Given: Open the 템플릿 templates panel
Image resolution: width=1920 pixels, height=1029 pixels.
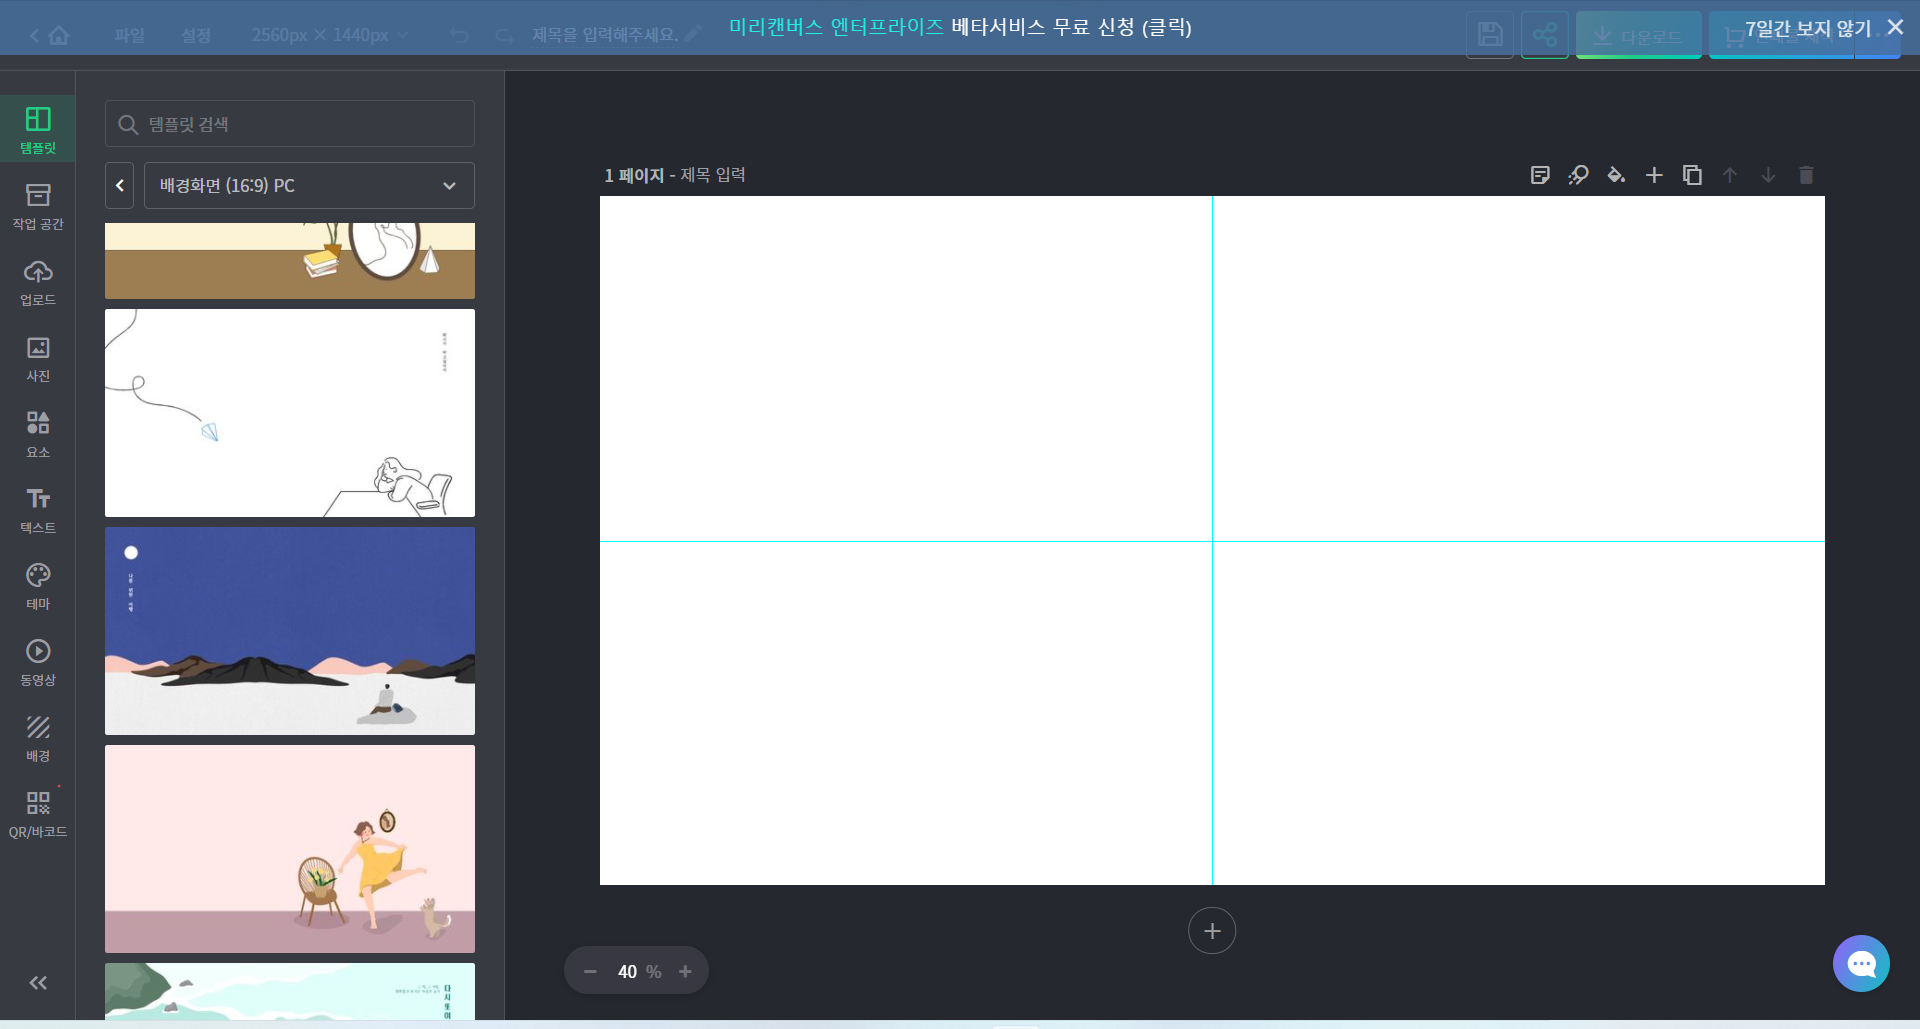Looking at the screenshot, I should coord(38,130).
